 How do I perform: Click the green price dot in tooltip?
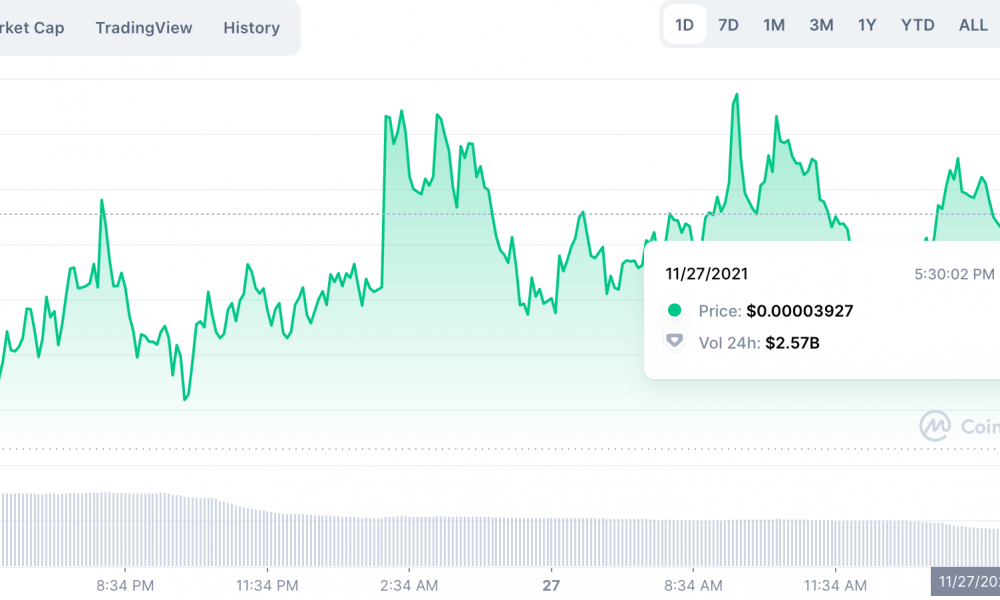click(x=674, y=311)
